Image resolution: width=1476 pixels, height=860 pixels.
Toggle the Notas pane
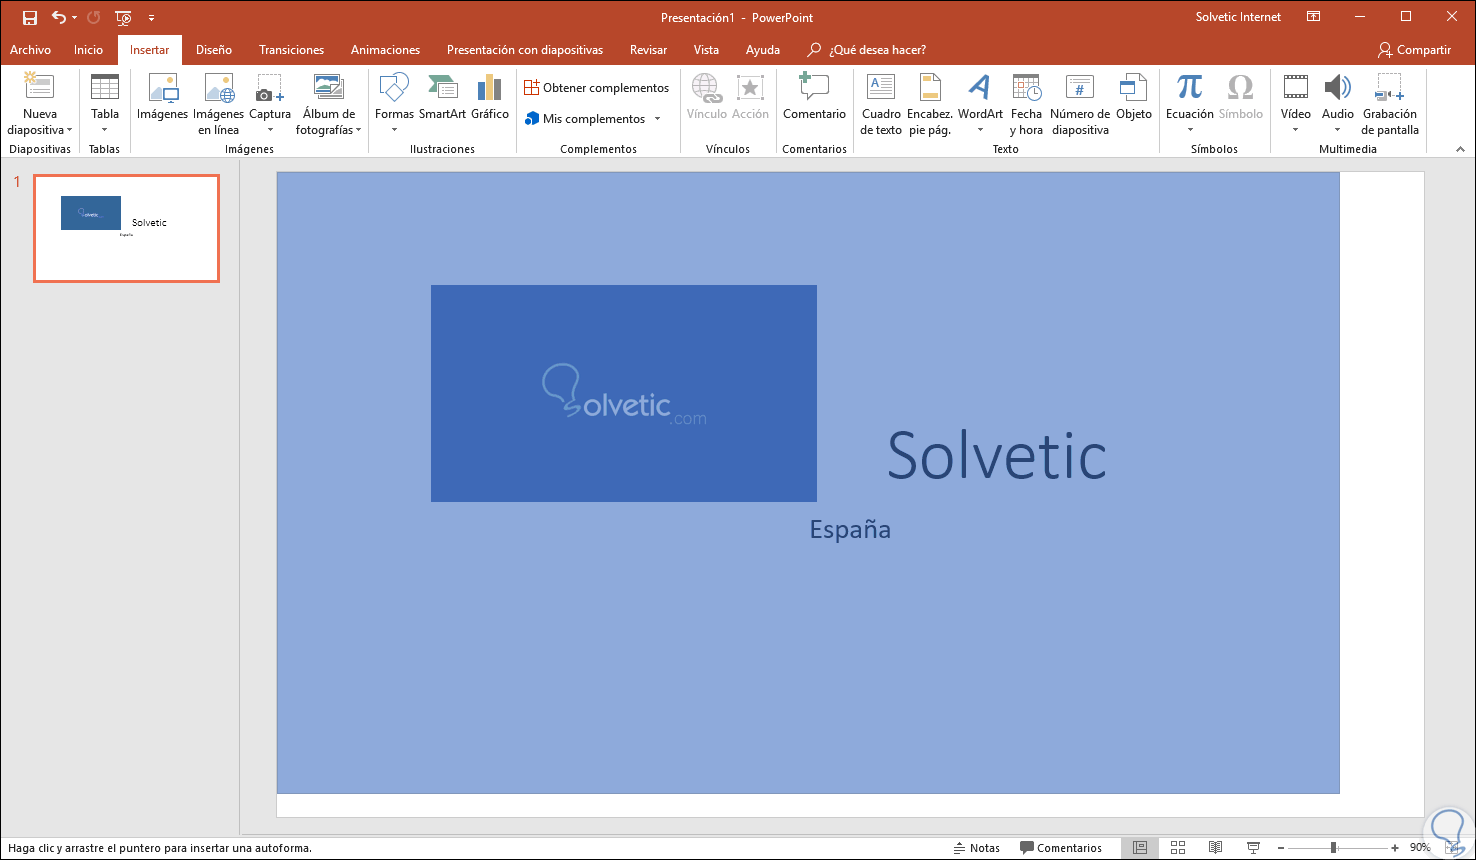pyautogui.click(x=976, y=848)
